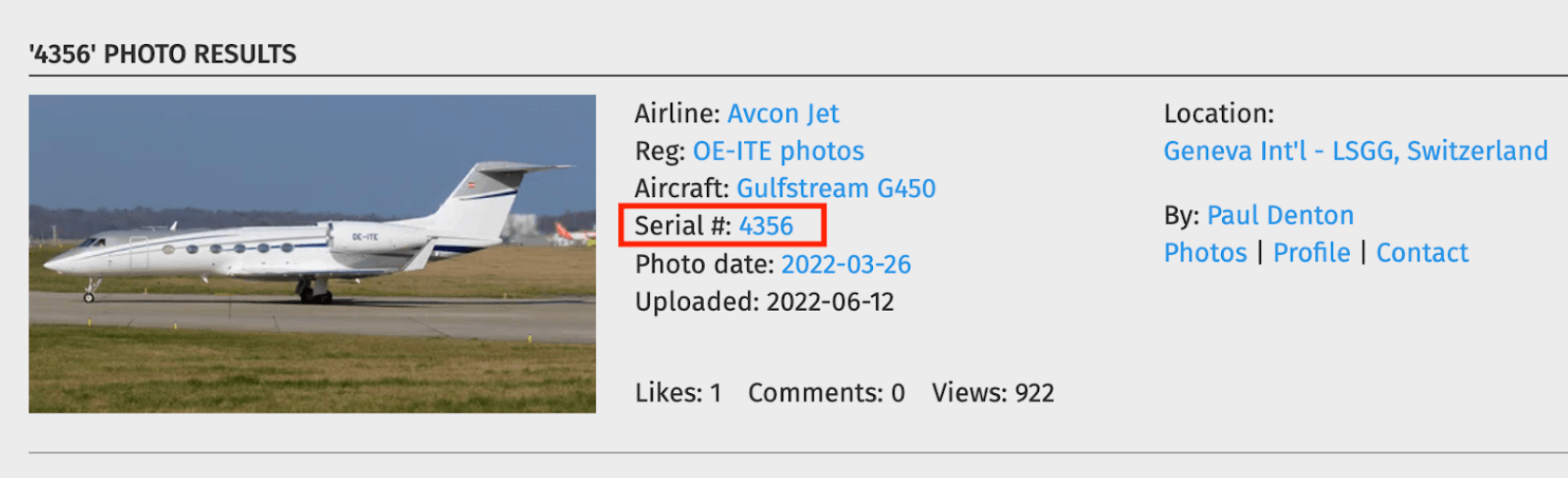This screenshot has height=478, width=1568.
Task: Click the Likes: 1 counter
Action: 678,393
